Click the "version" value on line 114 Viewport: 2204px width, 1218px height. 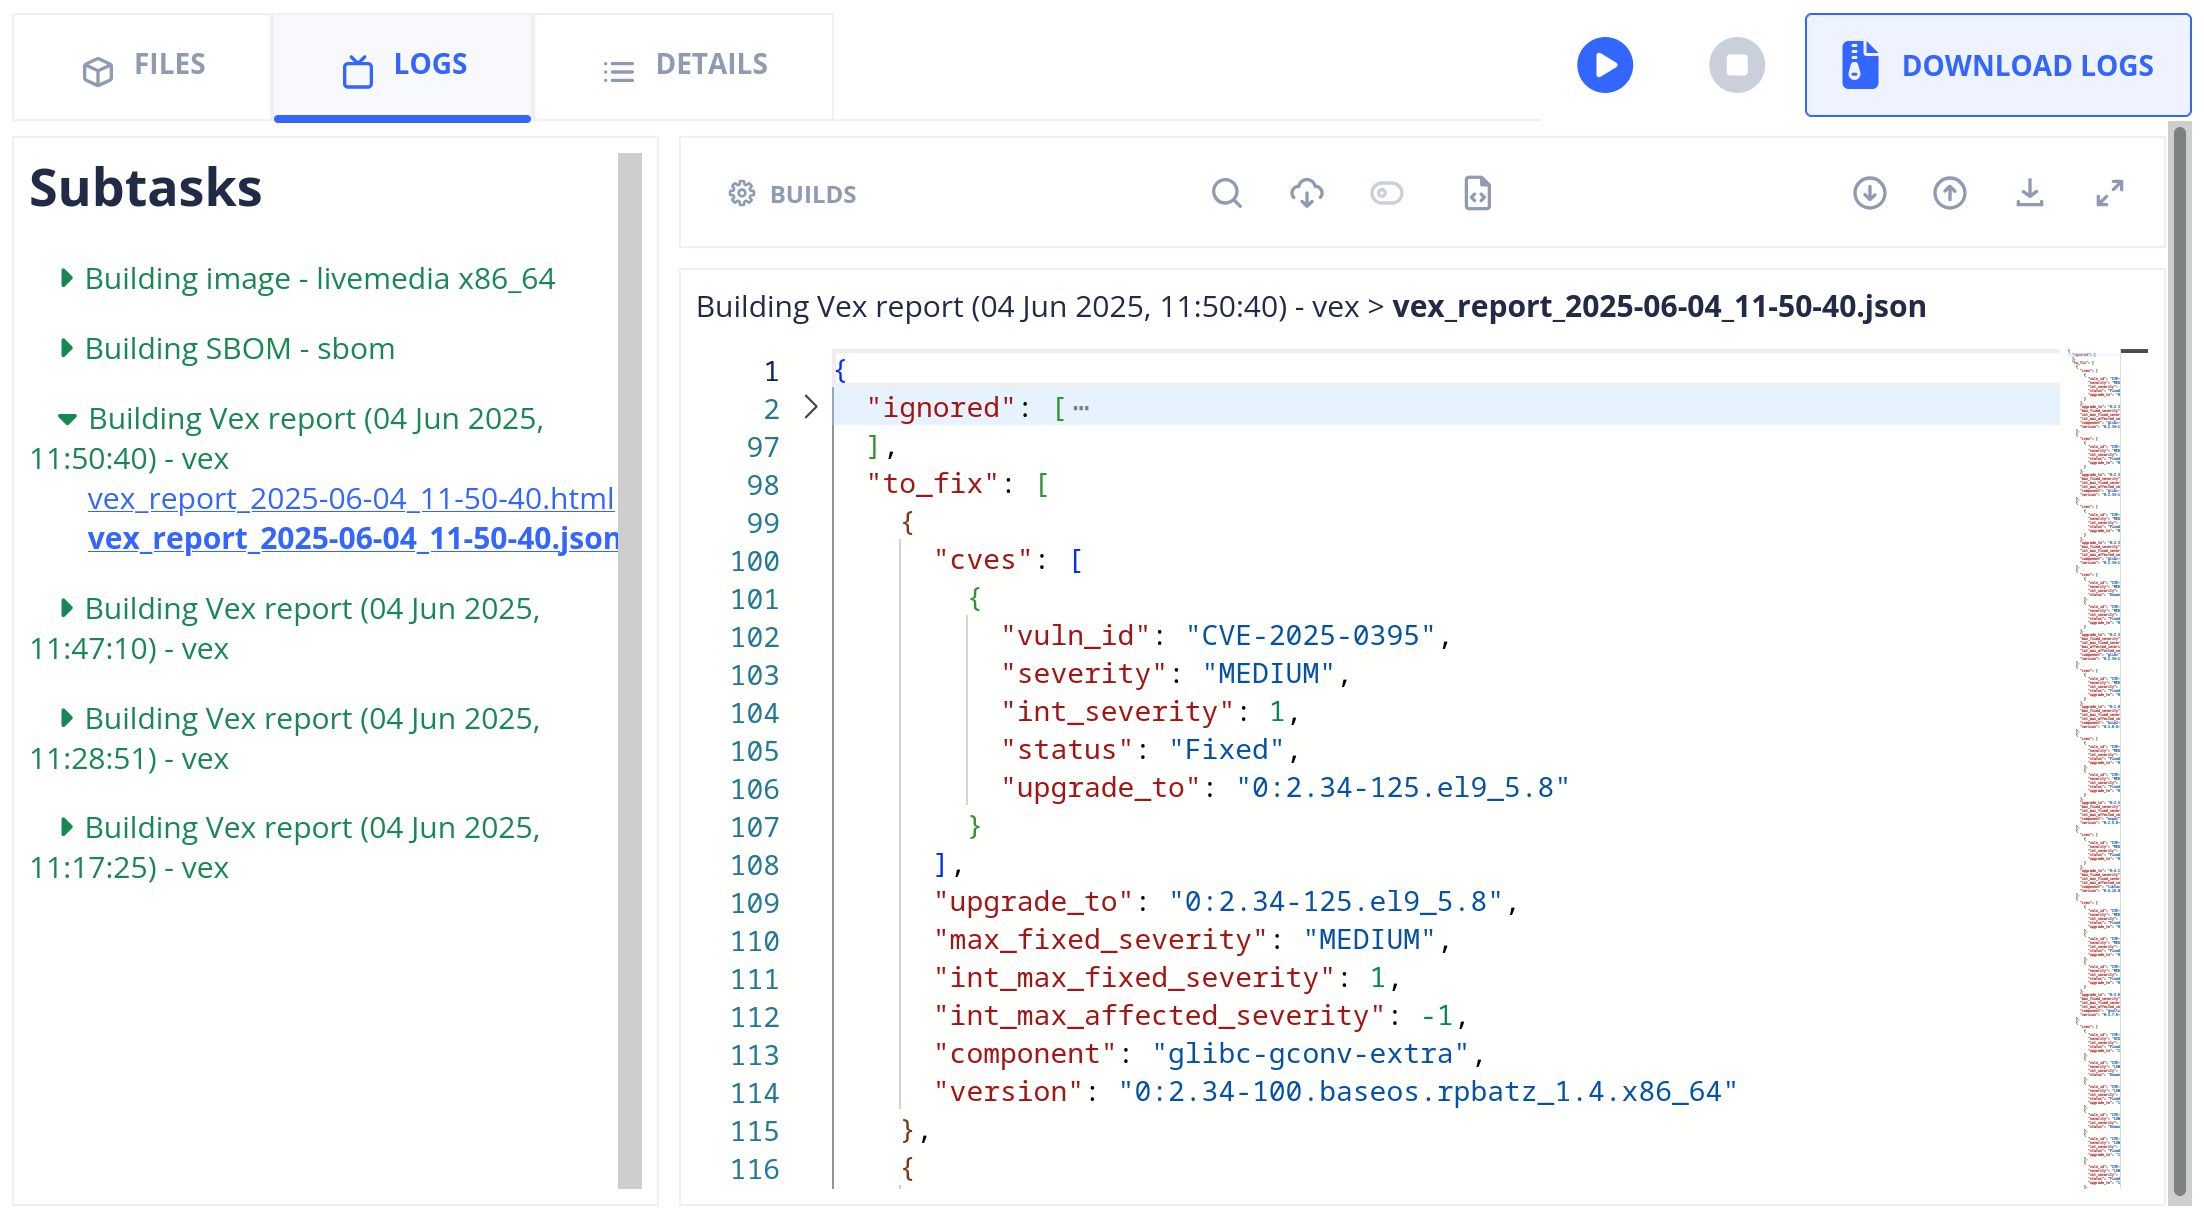[1428, 1092]
